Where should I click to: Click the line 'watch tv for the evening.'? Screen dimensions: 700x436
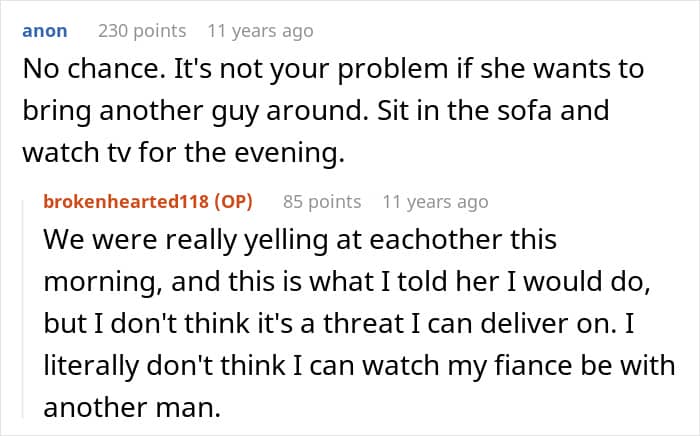(183, 153)
